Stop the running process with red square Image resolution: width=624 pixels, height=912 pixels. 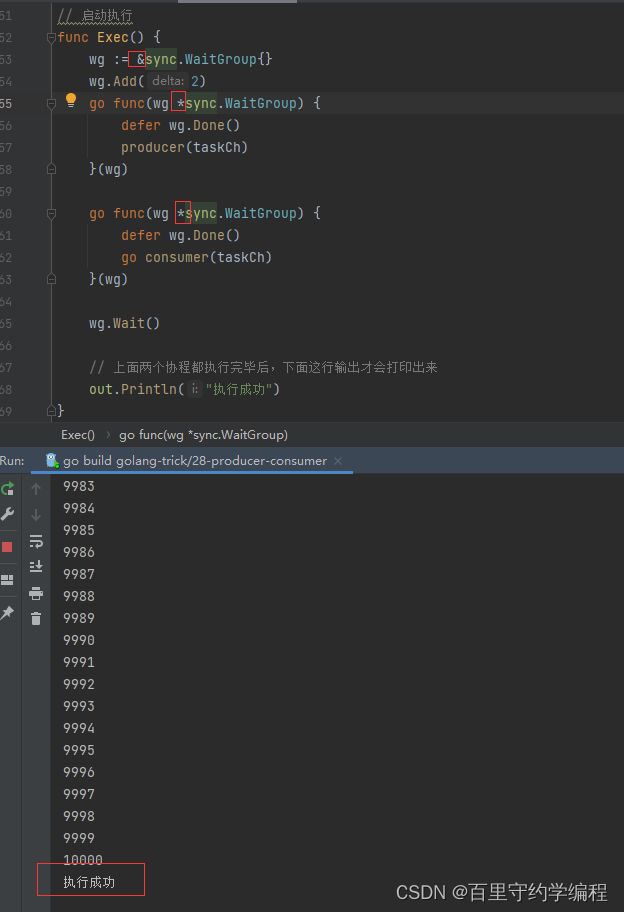click(7, 547)
